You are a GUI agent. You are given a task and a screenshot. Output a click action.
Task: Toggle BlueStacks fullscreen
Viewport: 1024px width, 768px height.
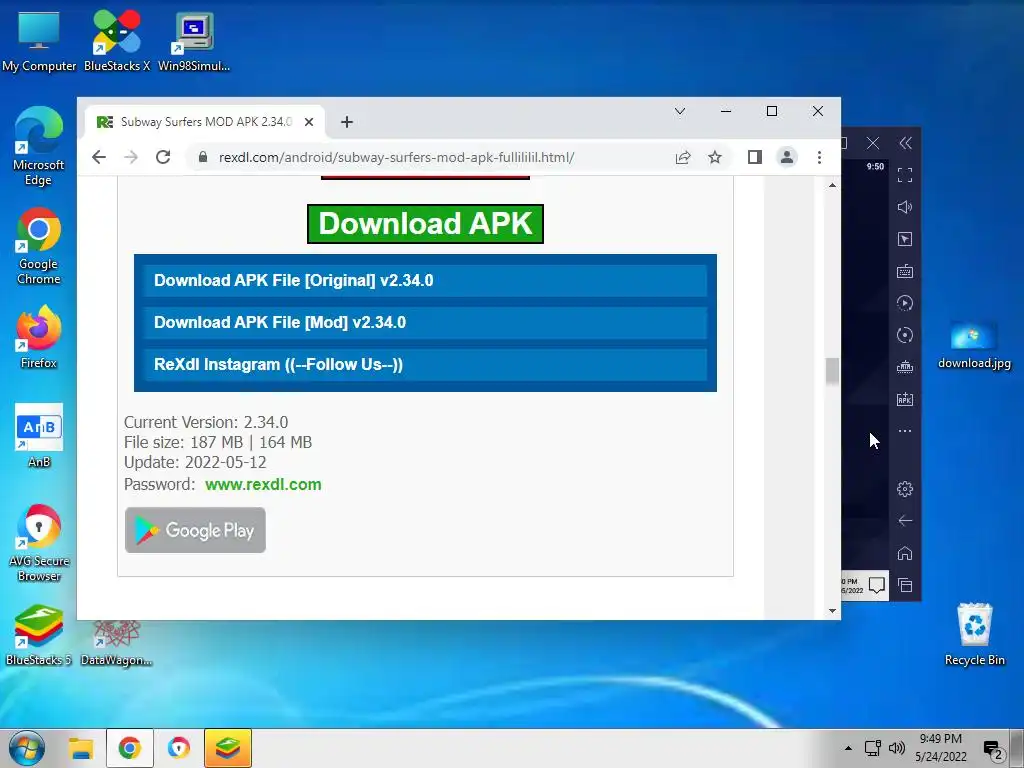pyautogui.click(x=905, y=175)
